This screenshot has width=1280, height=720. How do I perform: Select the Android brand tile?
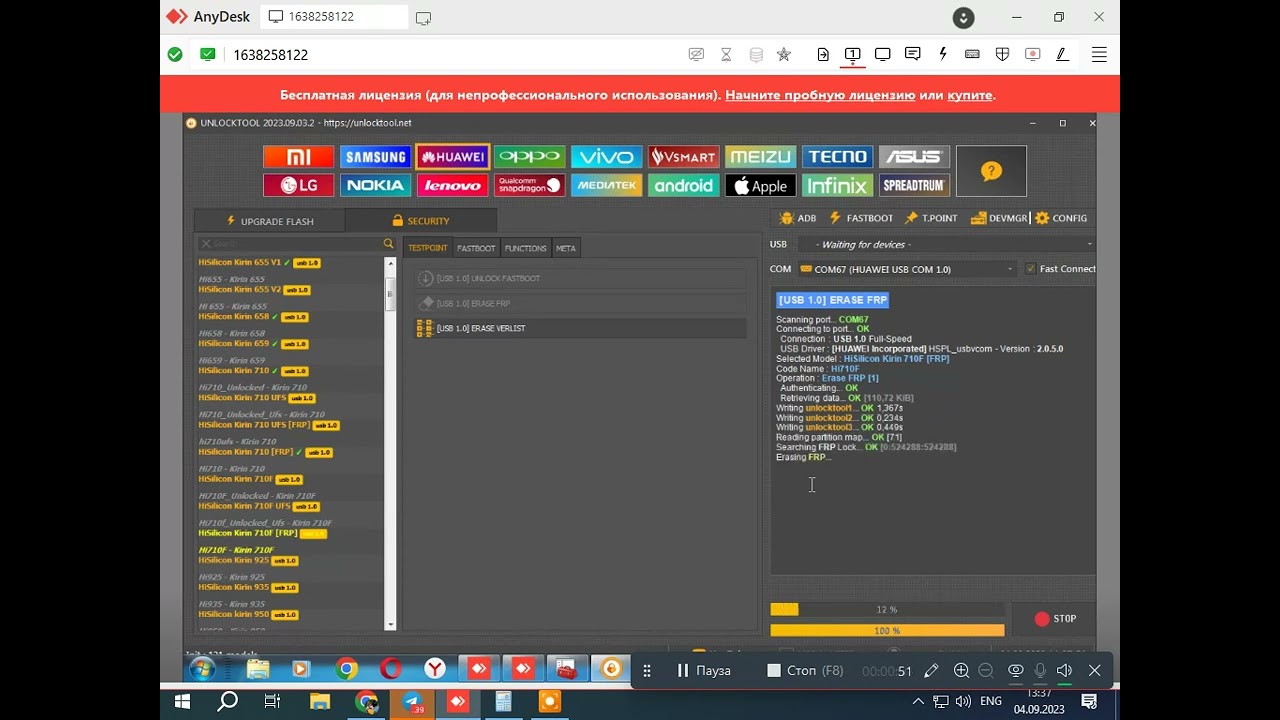[x=683, y=185]
